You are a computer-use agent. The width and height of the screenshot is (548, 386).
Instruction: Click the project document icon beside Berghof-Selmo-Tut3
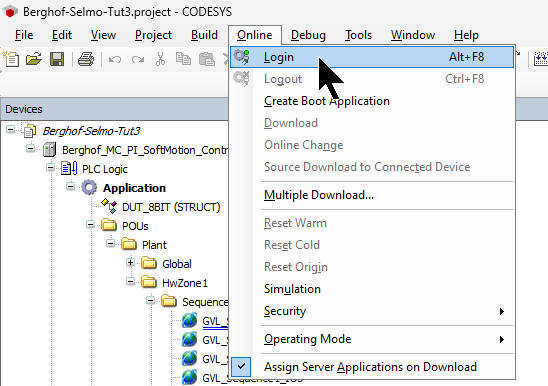coord(29,131)
